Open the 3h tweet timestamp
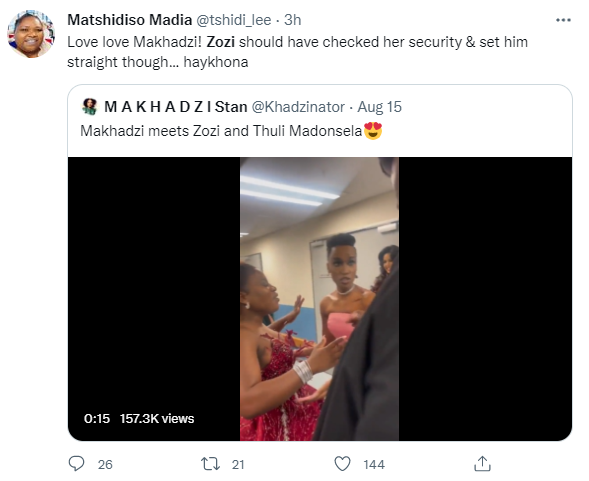589x481 pixels. pyautogui.click(x=293, y=20)
